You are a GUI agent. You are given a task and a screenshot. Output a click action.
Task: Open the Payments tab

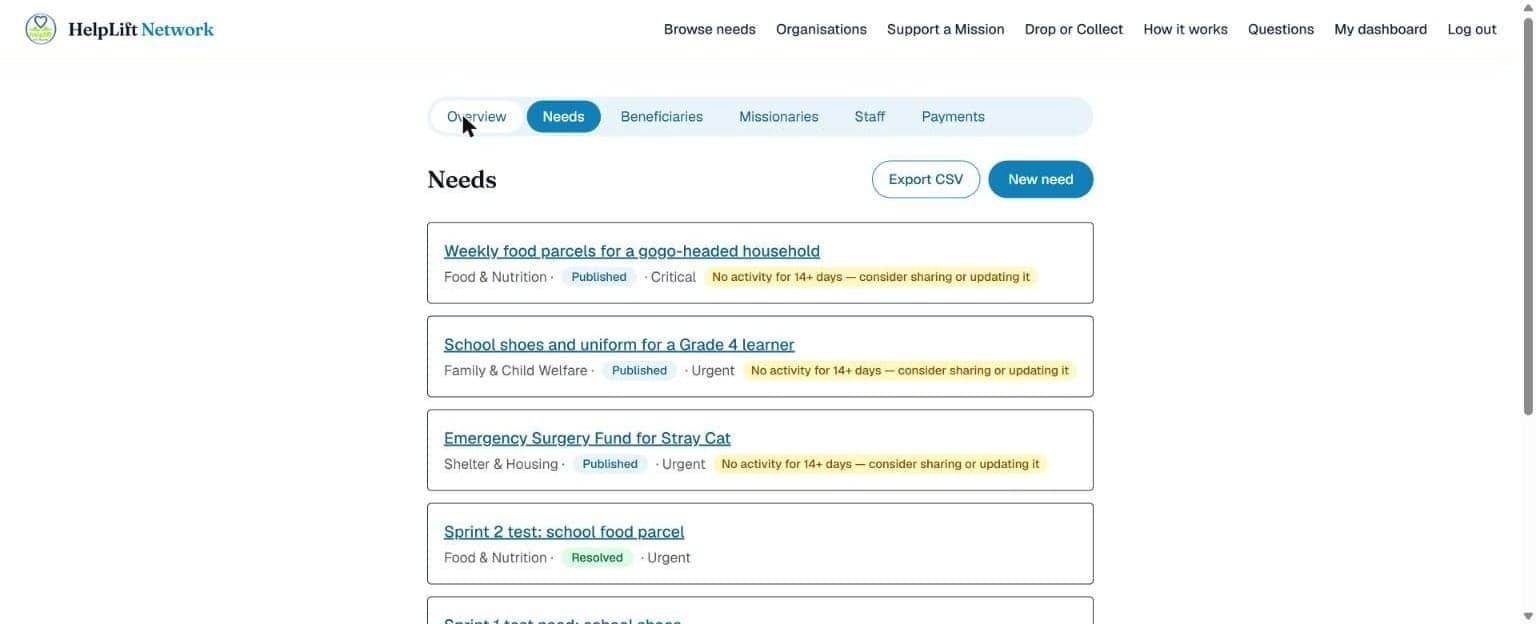pos(953,117)
